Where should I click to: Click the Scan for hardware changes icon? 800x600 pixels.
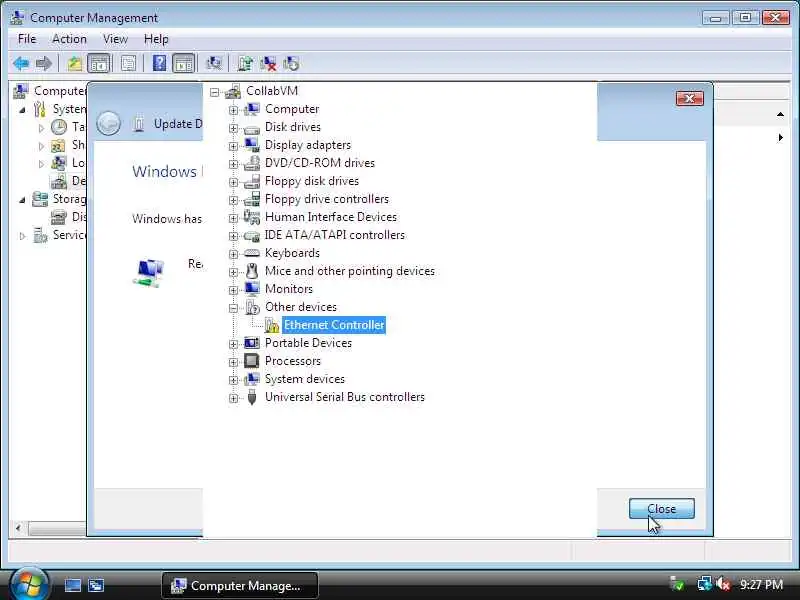click(x=213, y=64)
